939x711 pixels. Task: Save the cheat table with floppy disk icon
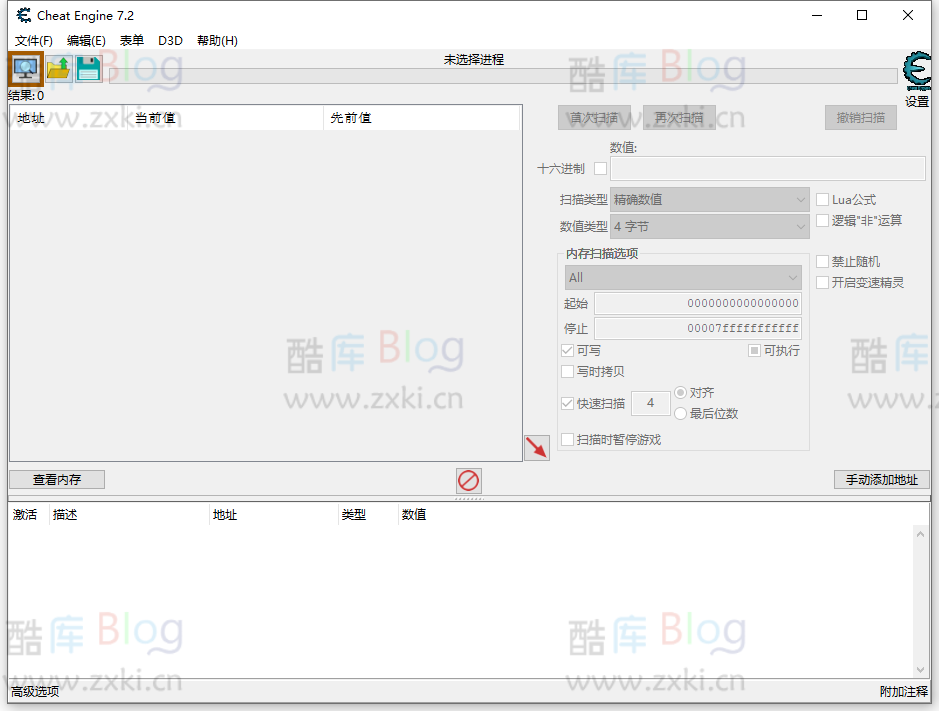(88, 68)
